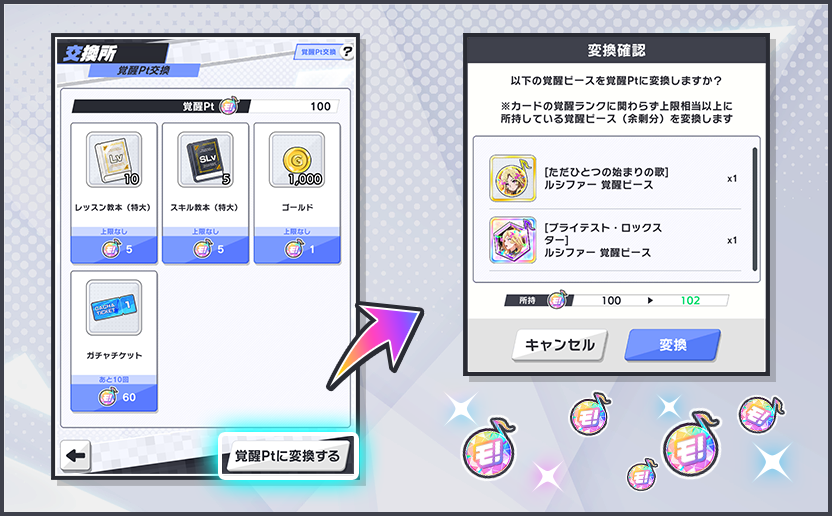Confirm with the blue 変換 button

(x=673, y=345)
